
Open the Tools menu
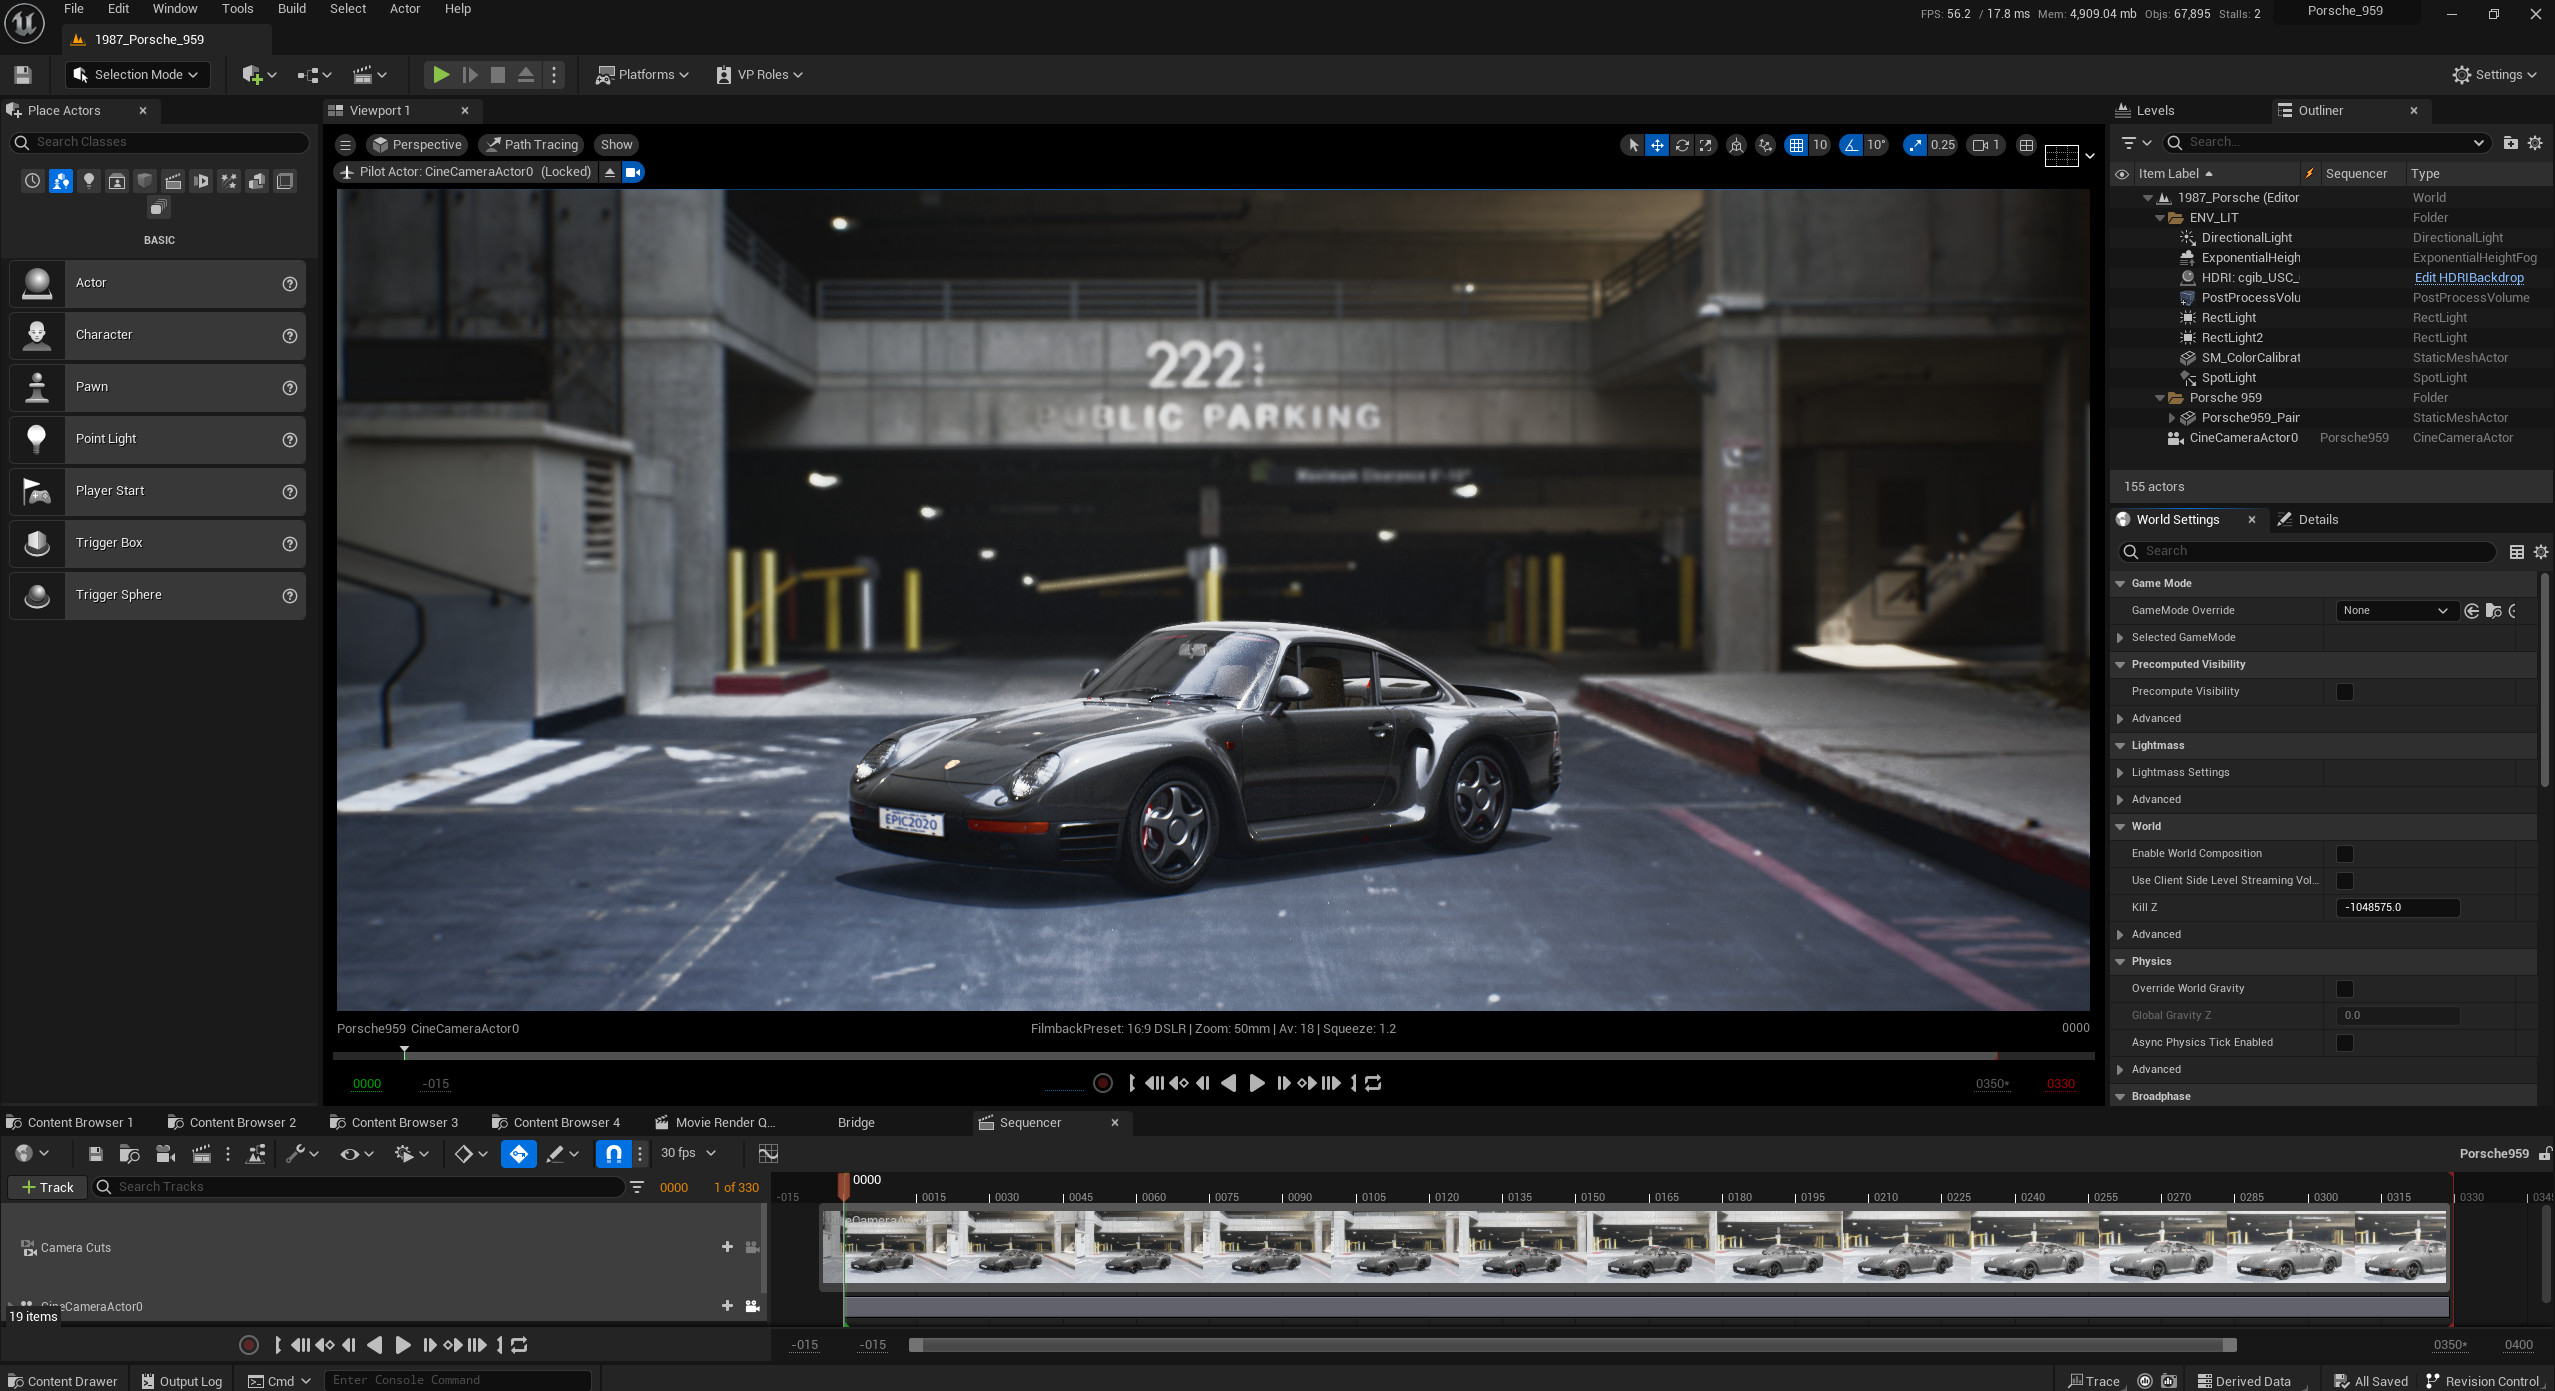237,9
